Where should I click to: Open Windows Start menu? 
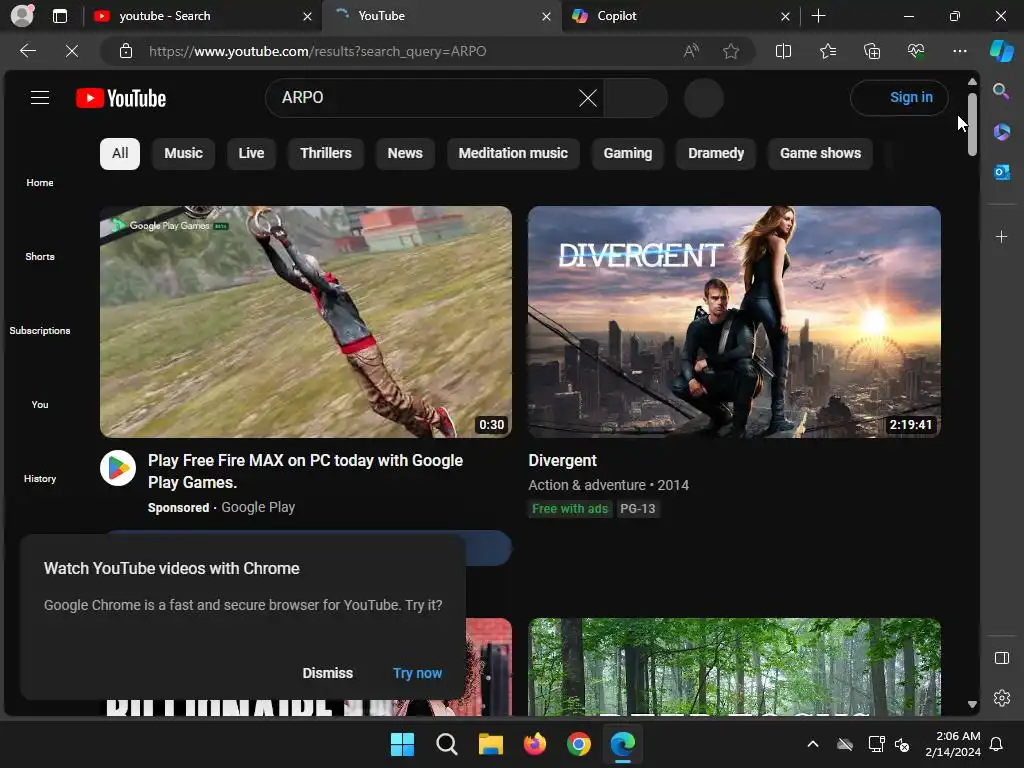[x=402, y=744]
